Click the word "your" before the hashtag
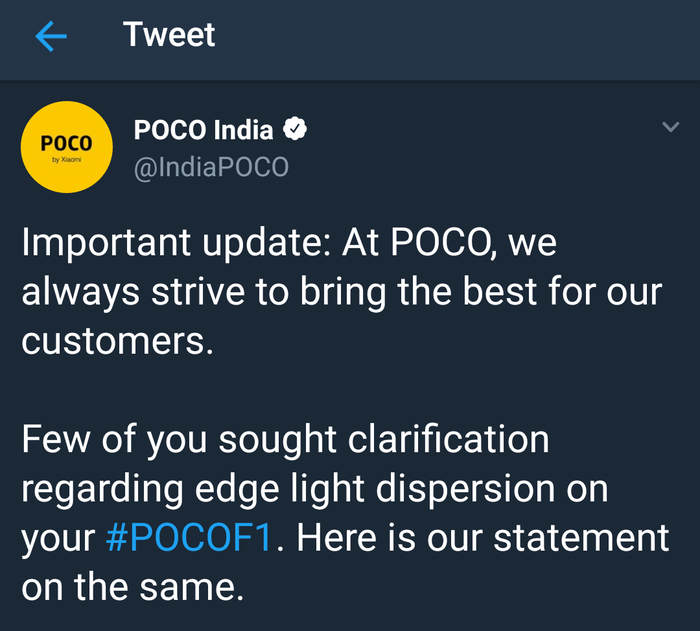The height and width of the screenshot is (631, 700). point(58,541)
